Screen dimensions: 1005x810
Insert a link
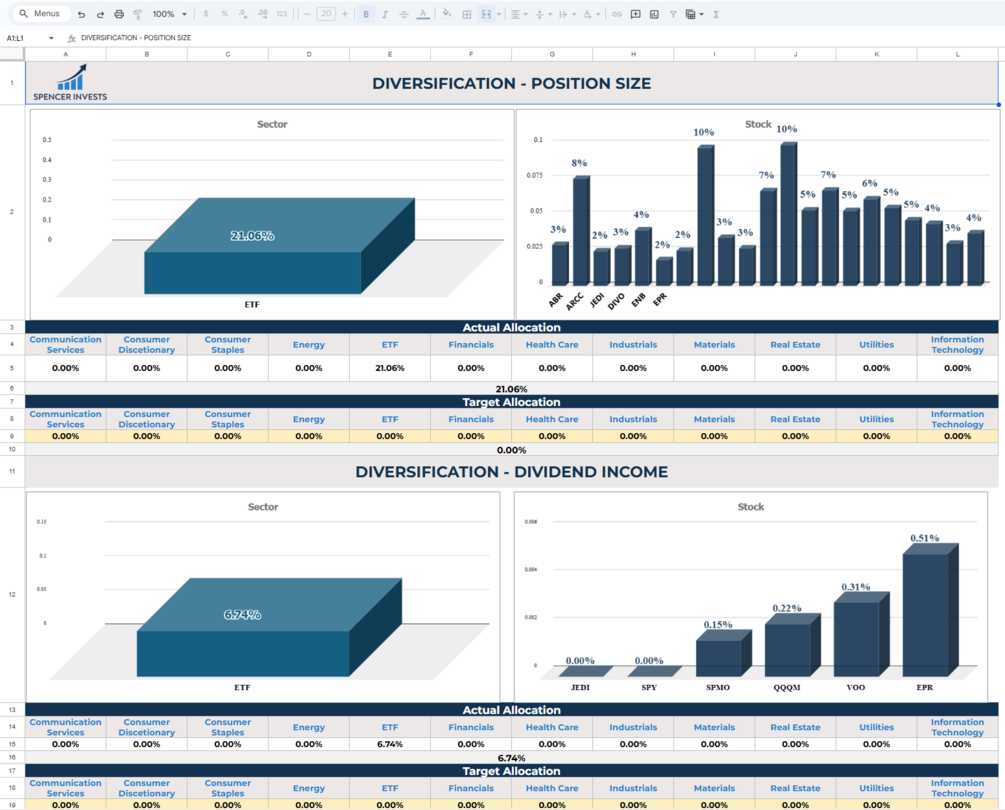coord(617,14)
